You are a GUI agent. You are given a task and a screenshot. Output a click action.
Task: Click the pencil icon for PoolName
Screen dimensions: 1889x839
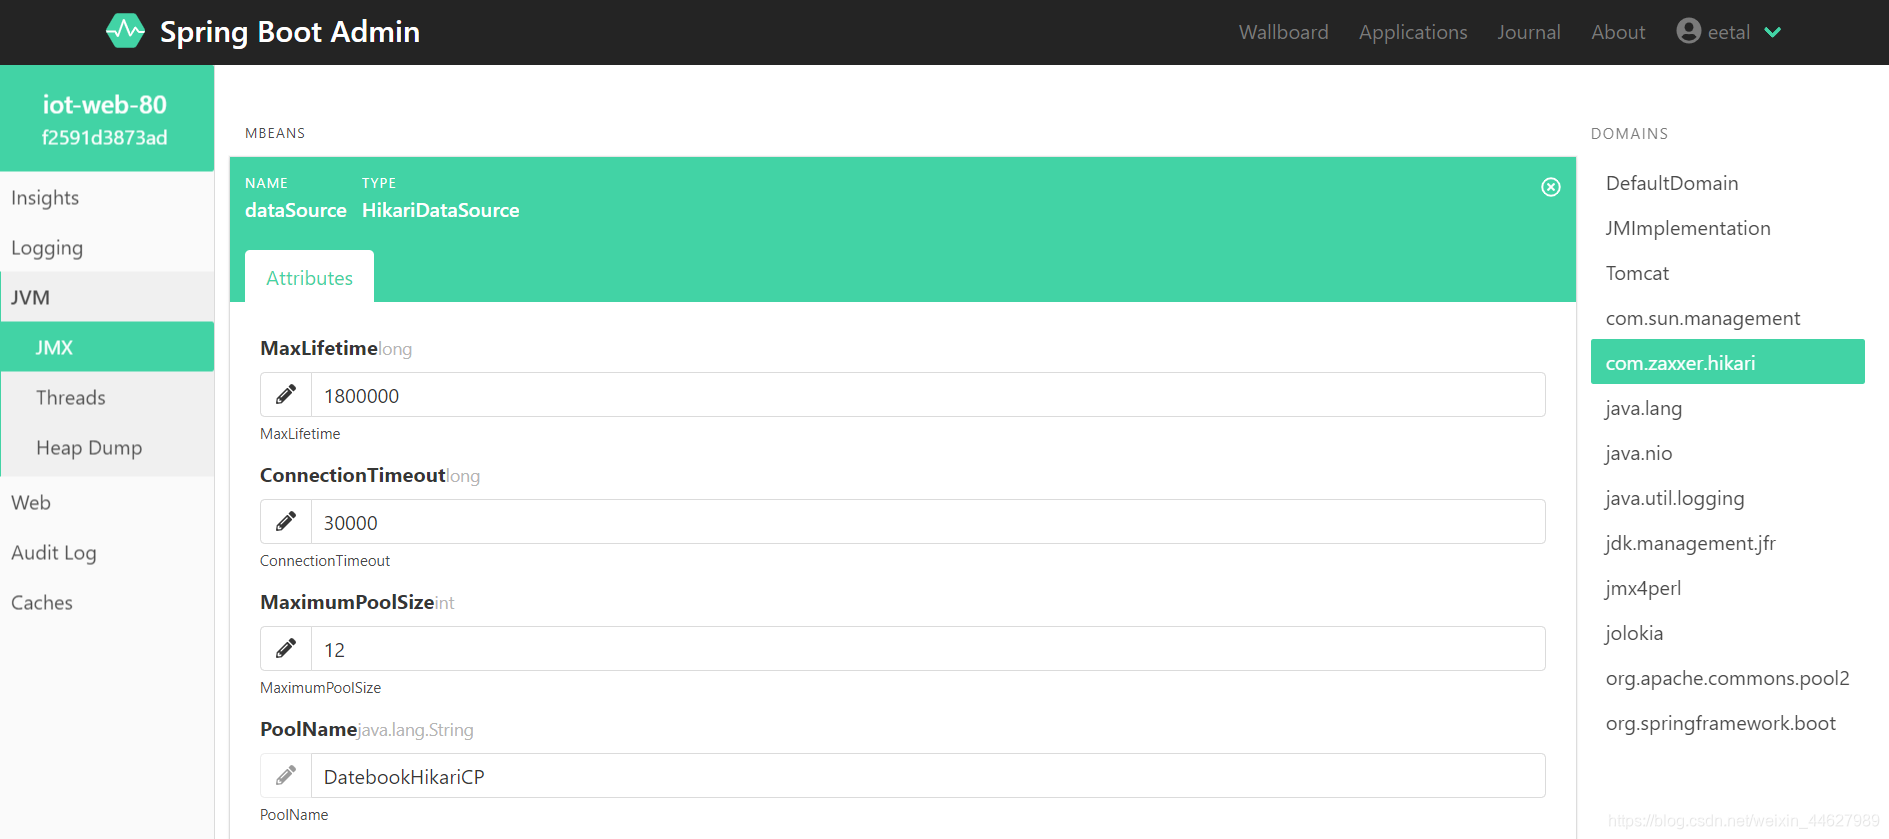click(286, 776)
